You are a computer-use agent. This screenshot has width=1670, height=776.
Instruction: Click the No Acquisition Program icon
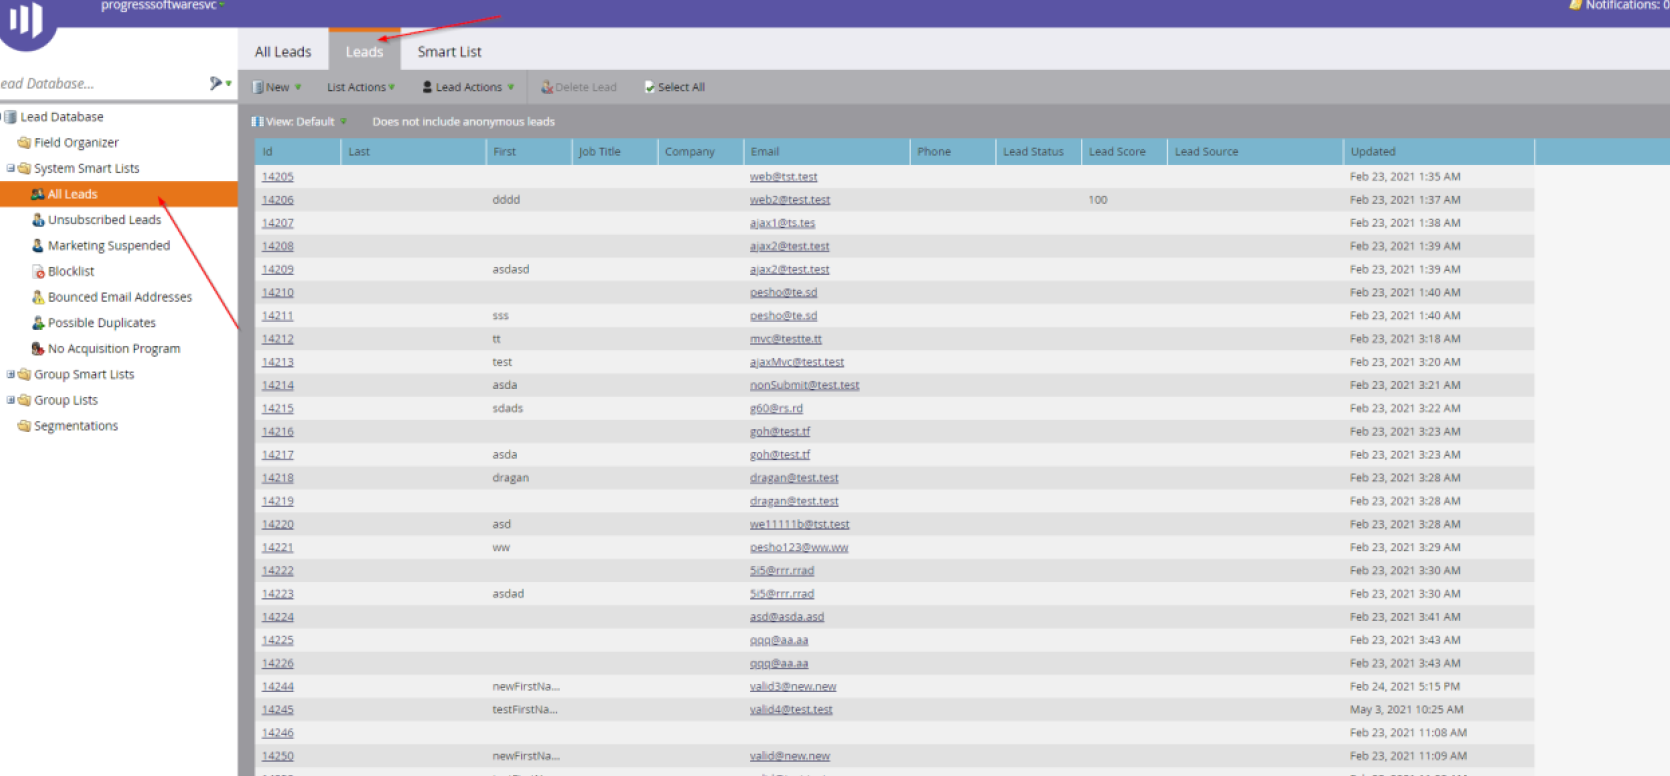[x=38, y=348]
